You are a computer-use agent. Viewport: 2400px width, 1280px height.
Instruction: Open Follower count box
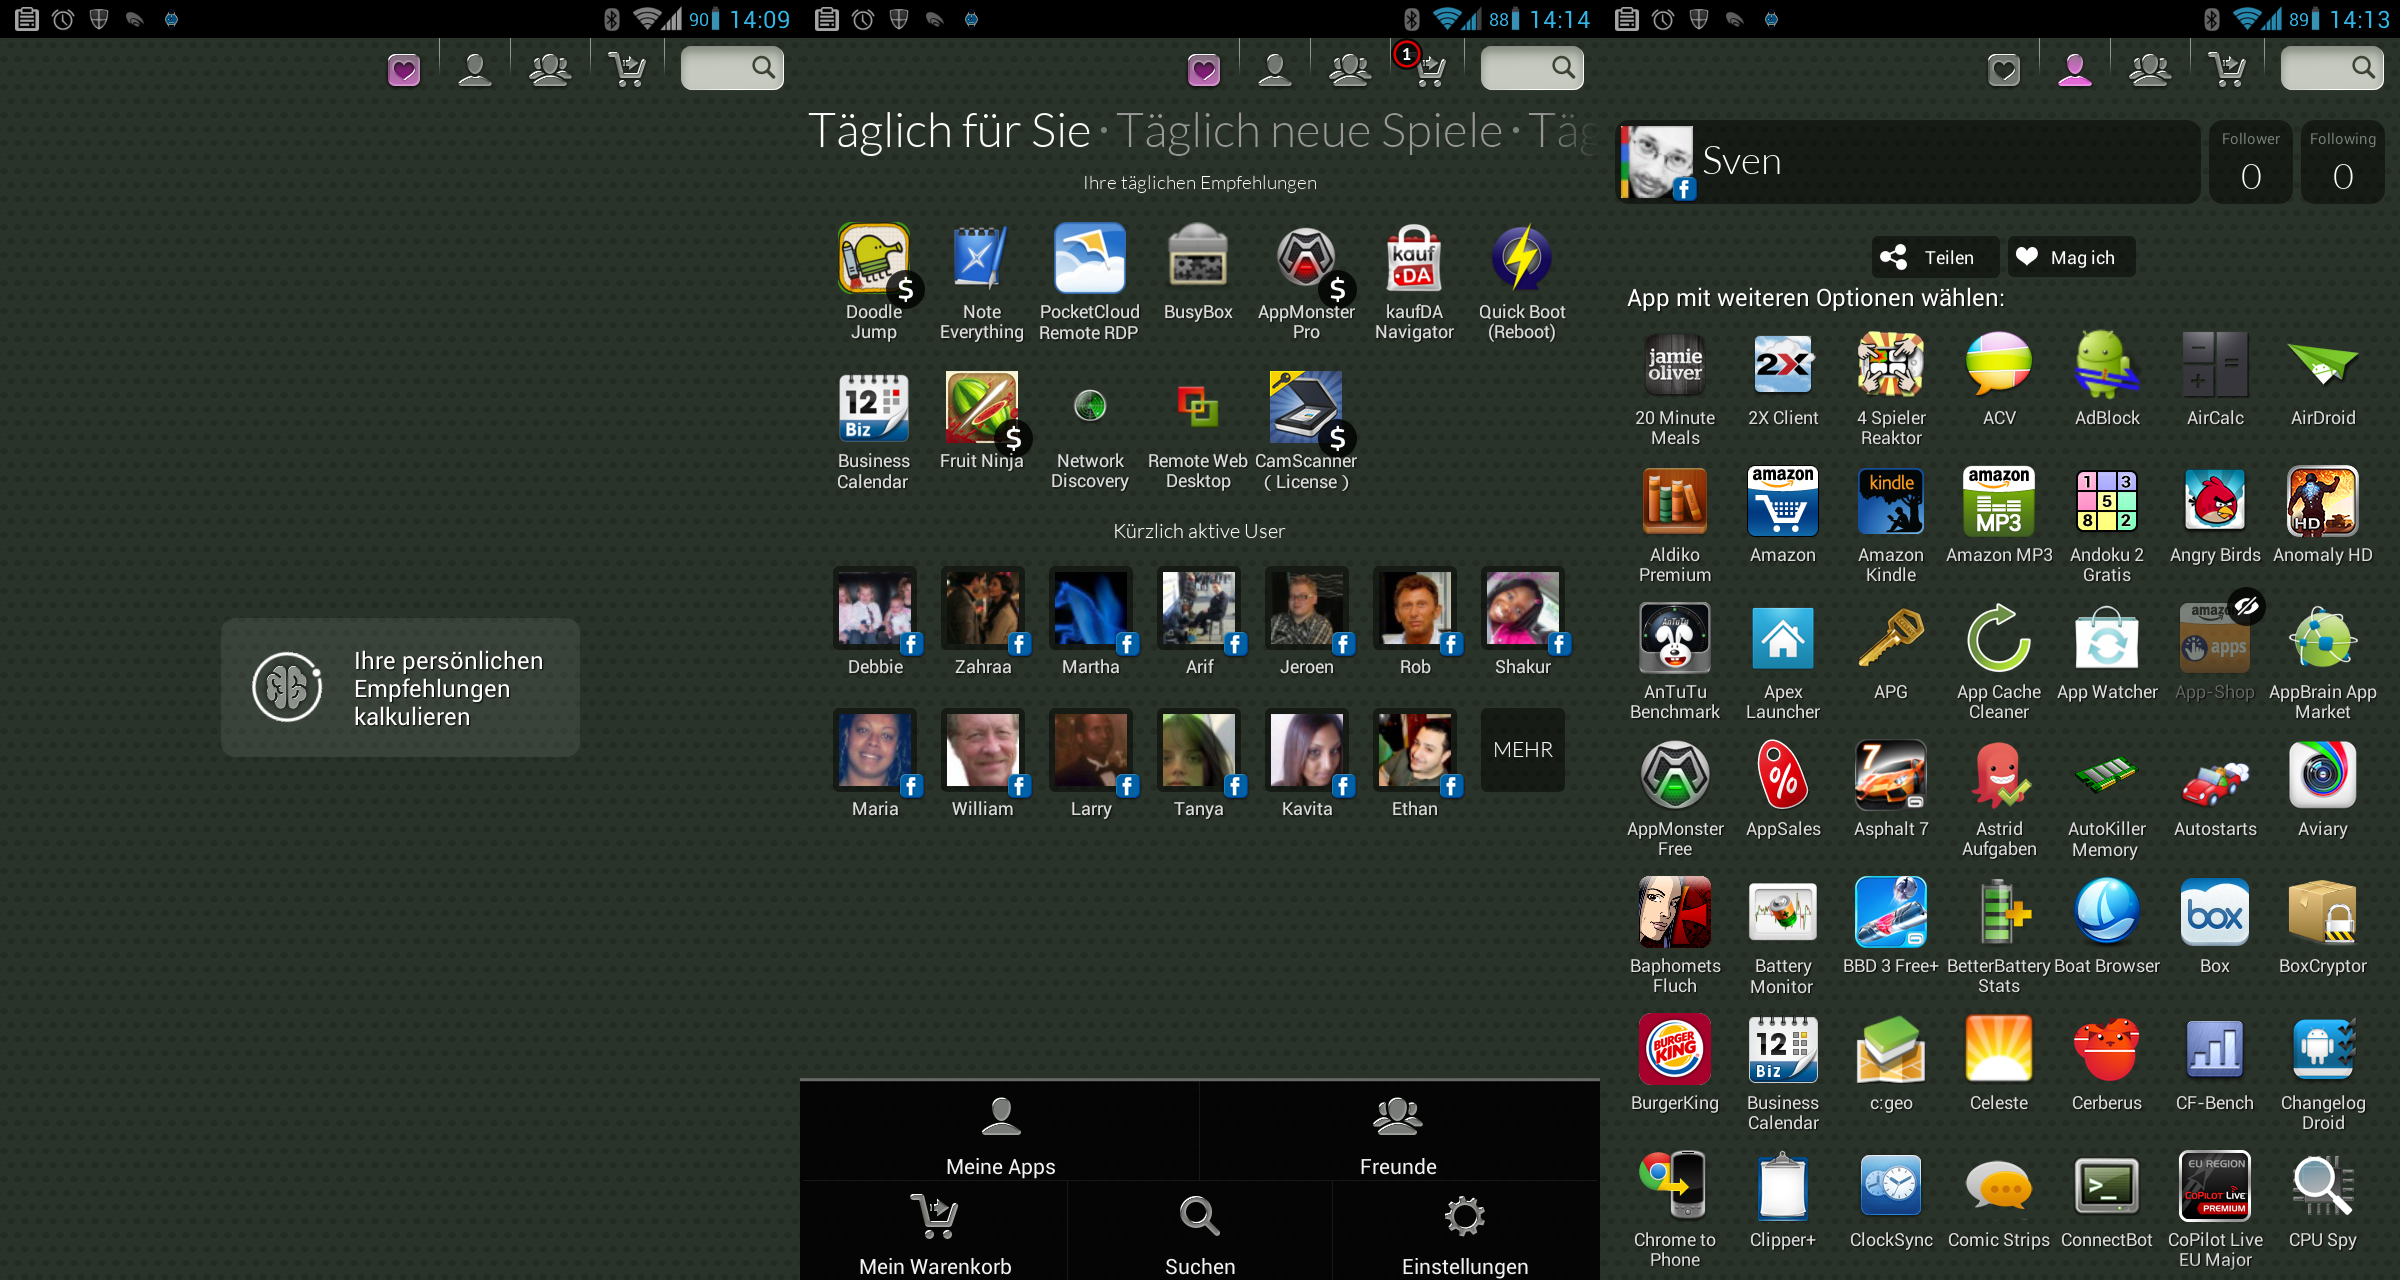(2250, 163)
